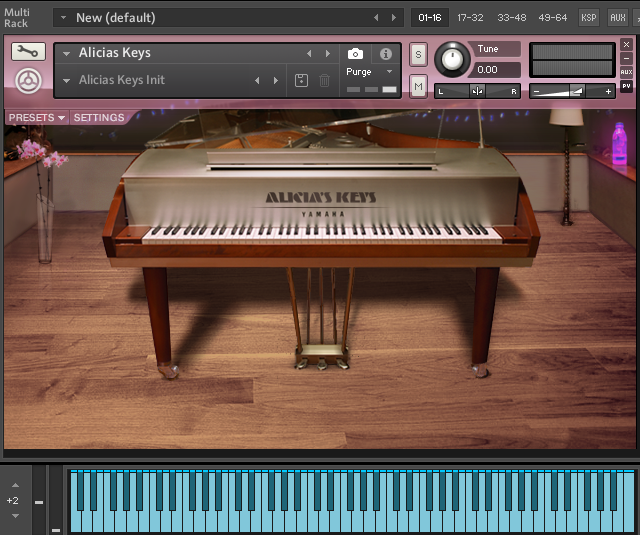Viewport: 640px width, 535px height.
Task: Click the +2 octave transpose value
Action: coord(13,500)
